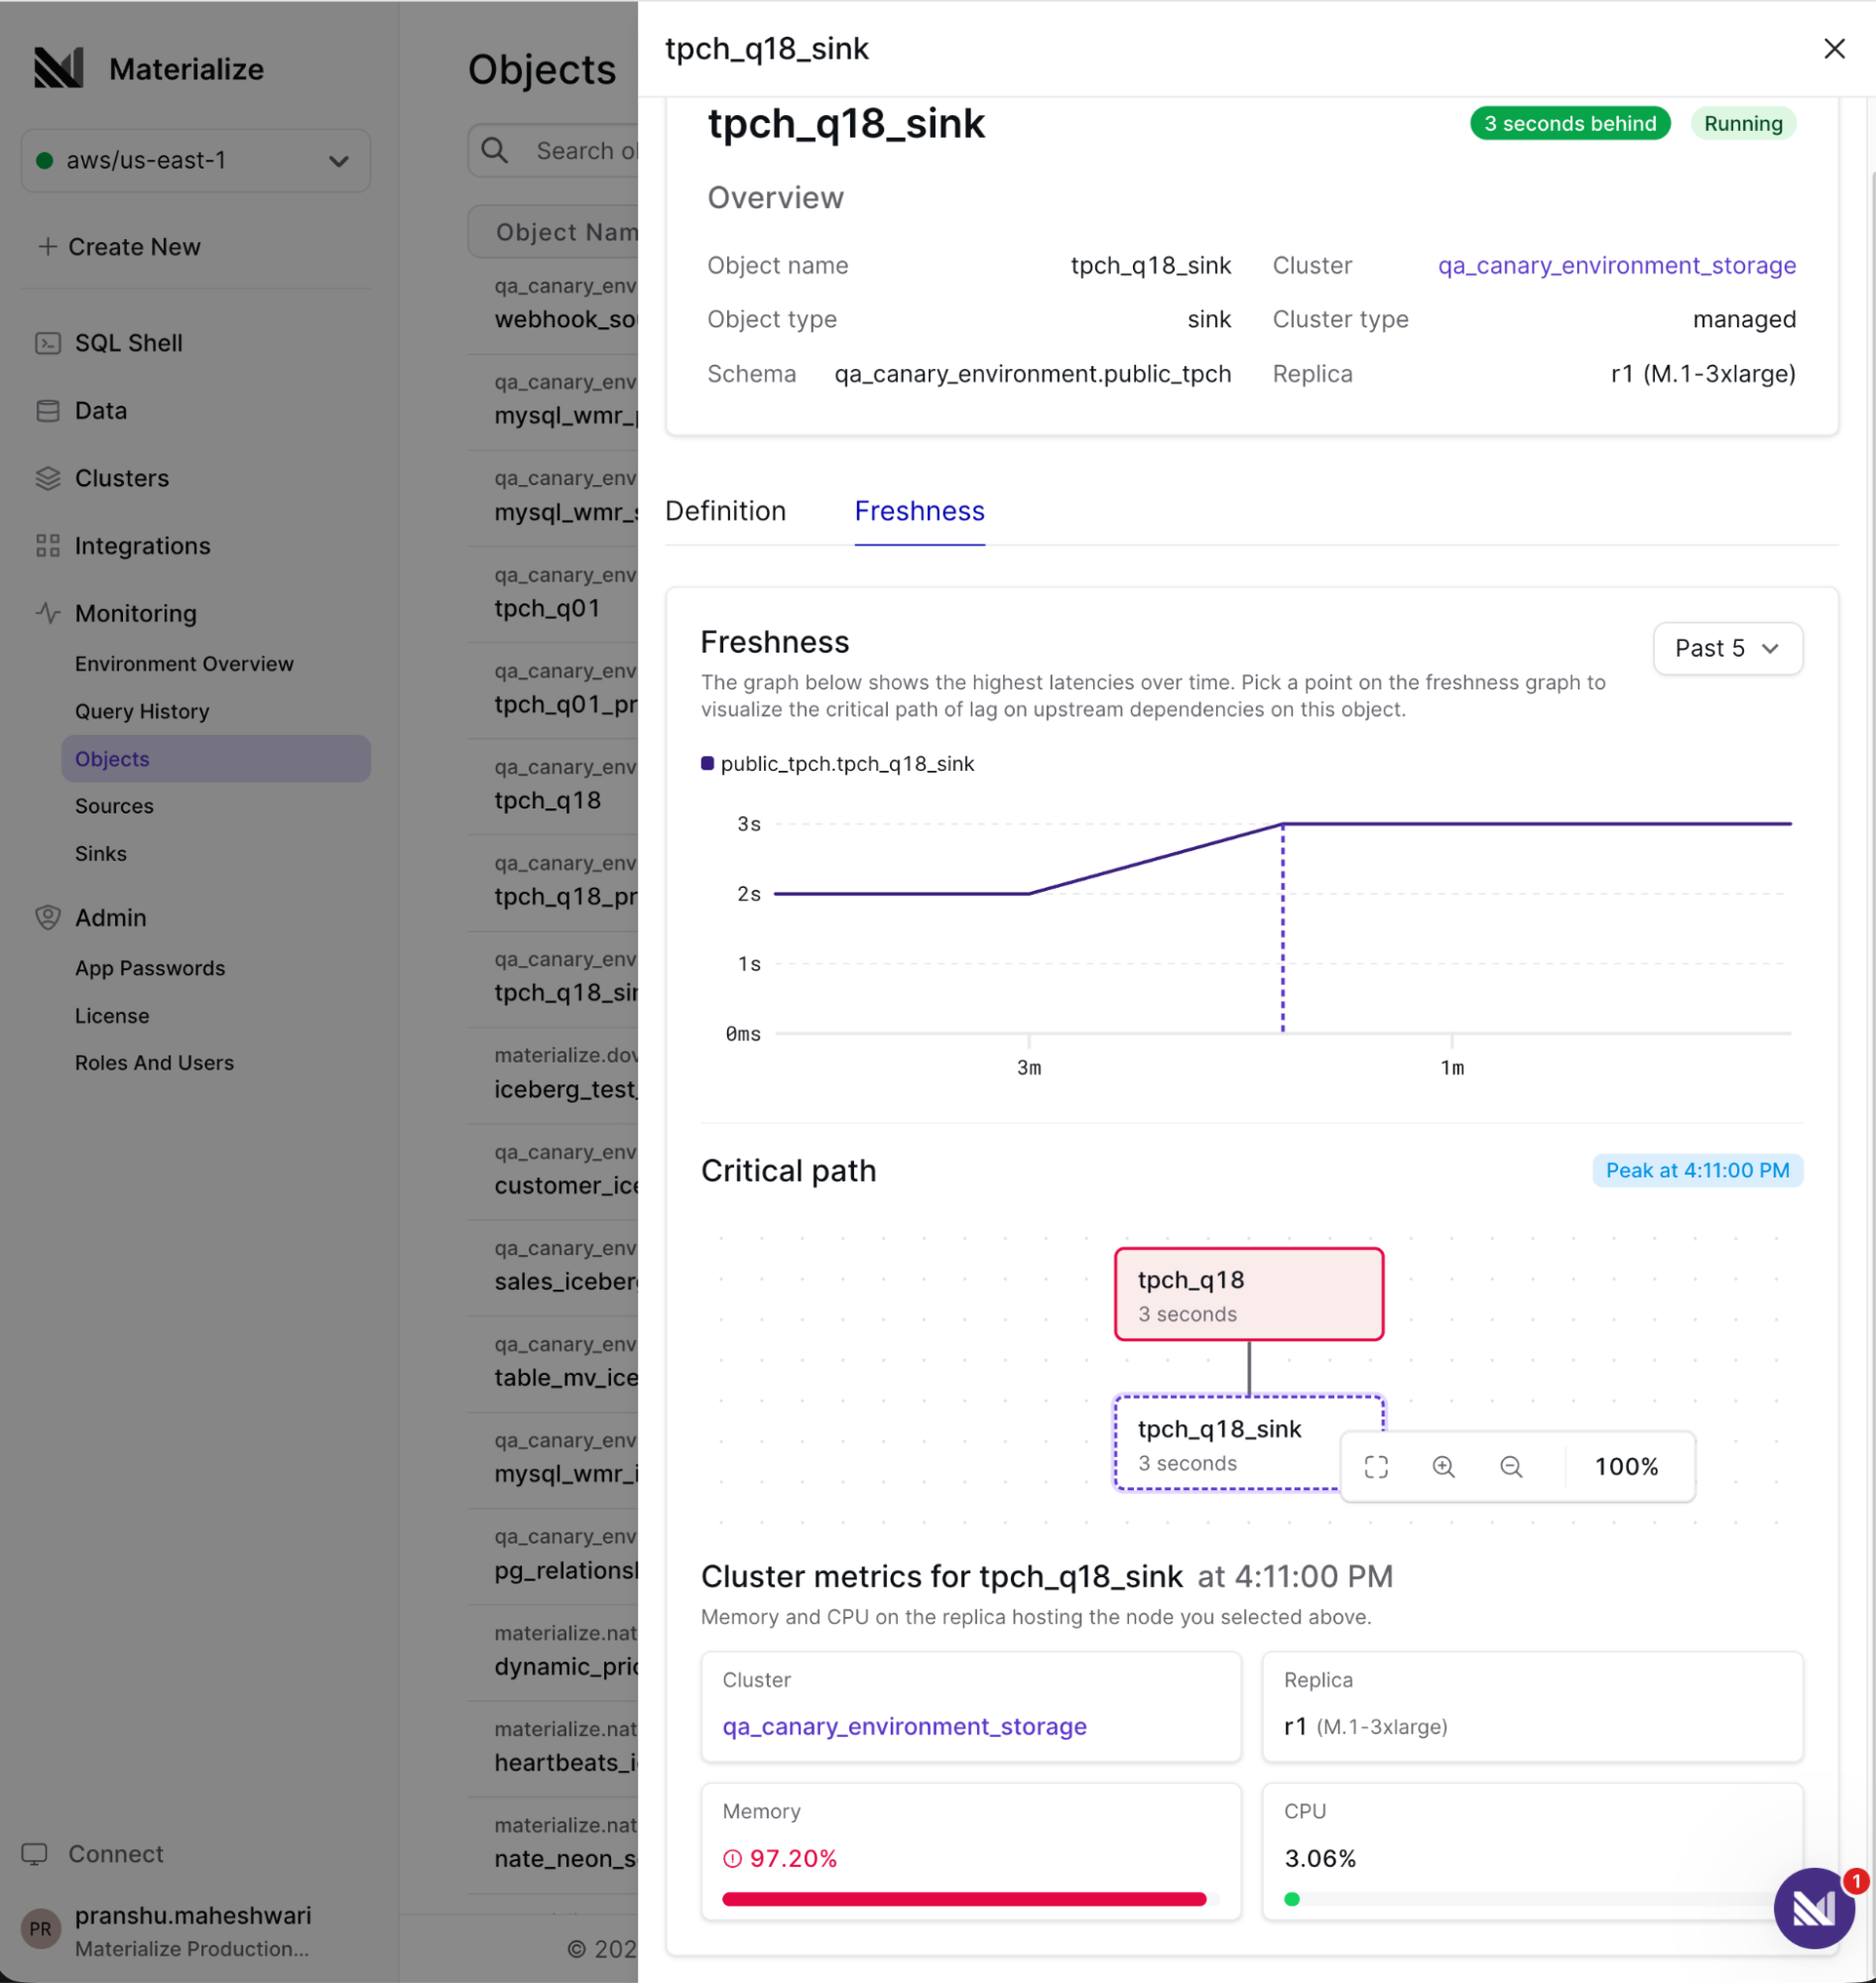This screenshot has height=1983, width=1876.
Task: Open Sinks in the sidebar
Action: 101,854
